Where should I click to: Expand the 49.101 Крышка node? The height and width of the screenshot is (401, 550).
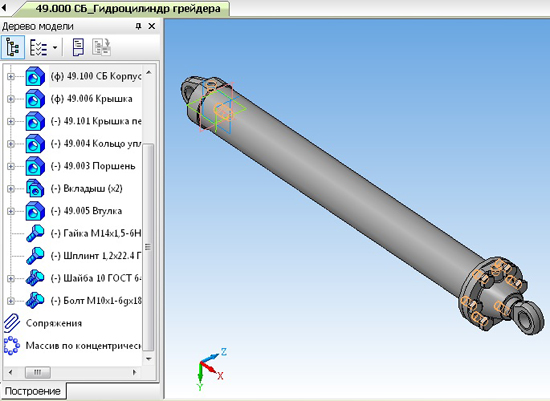11,121
